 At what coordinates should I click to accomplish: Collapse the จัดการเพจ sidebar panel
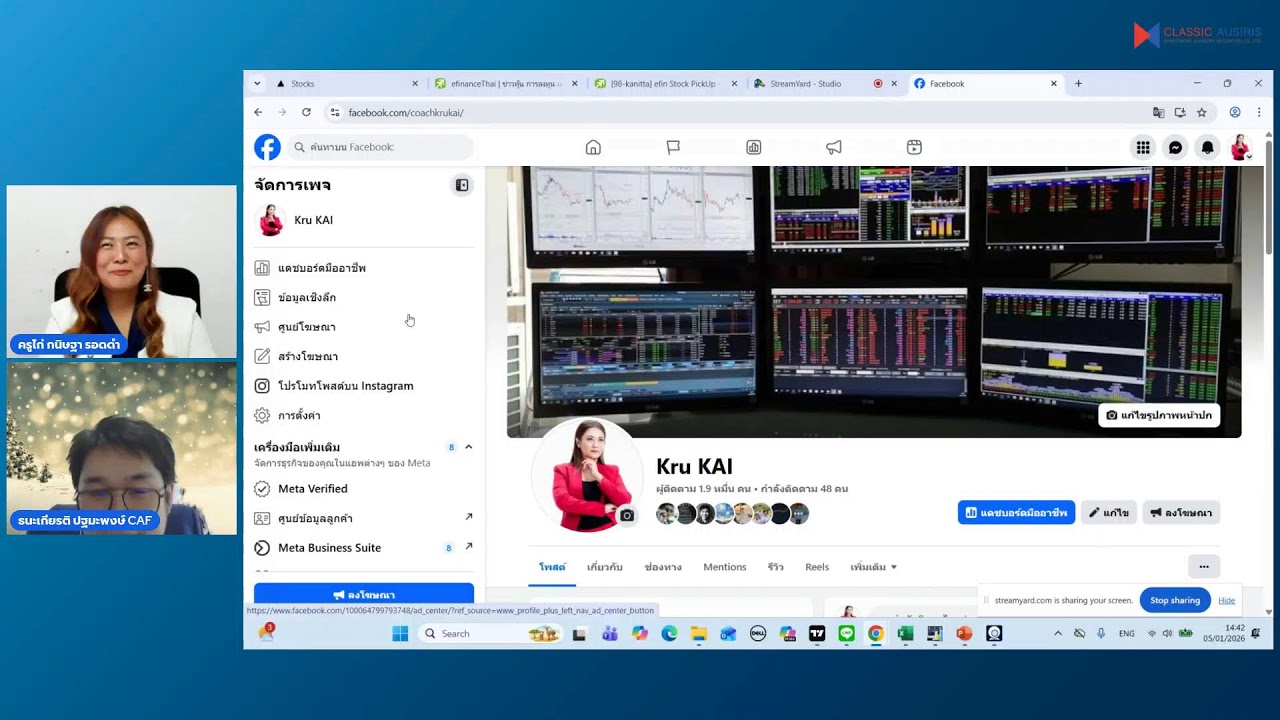tap(462, 185)
